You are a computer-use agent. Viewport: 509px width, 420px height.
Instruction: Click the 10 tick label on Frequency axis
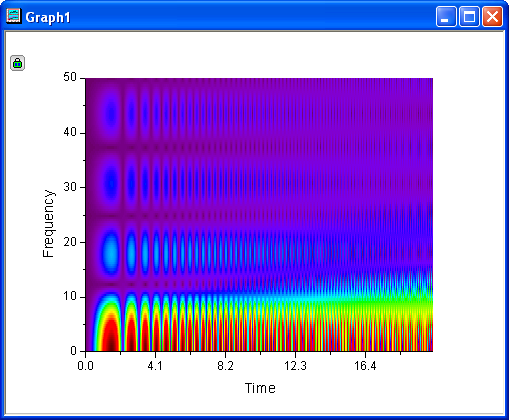coord(70,296)
